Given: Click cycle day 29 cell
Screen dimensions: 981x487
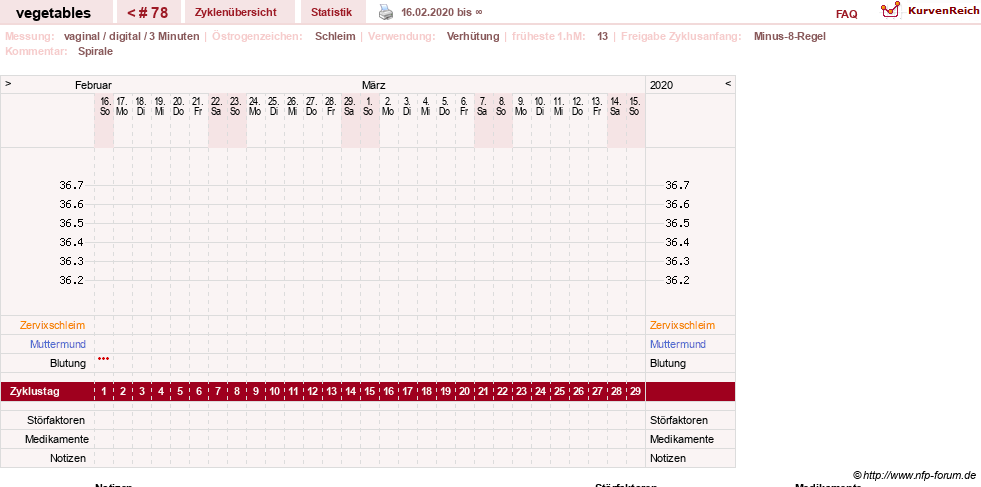Looking at the screenshot, I should point(635,392).
